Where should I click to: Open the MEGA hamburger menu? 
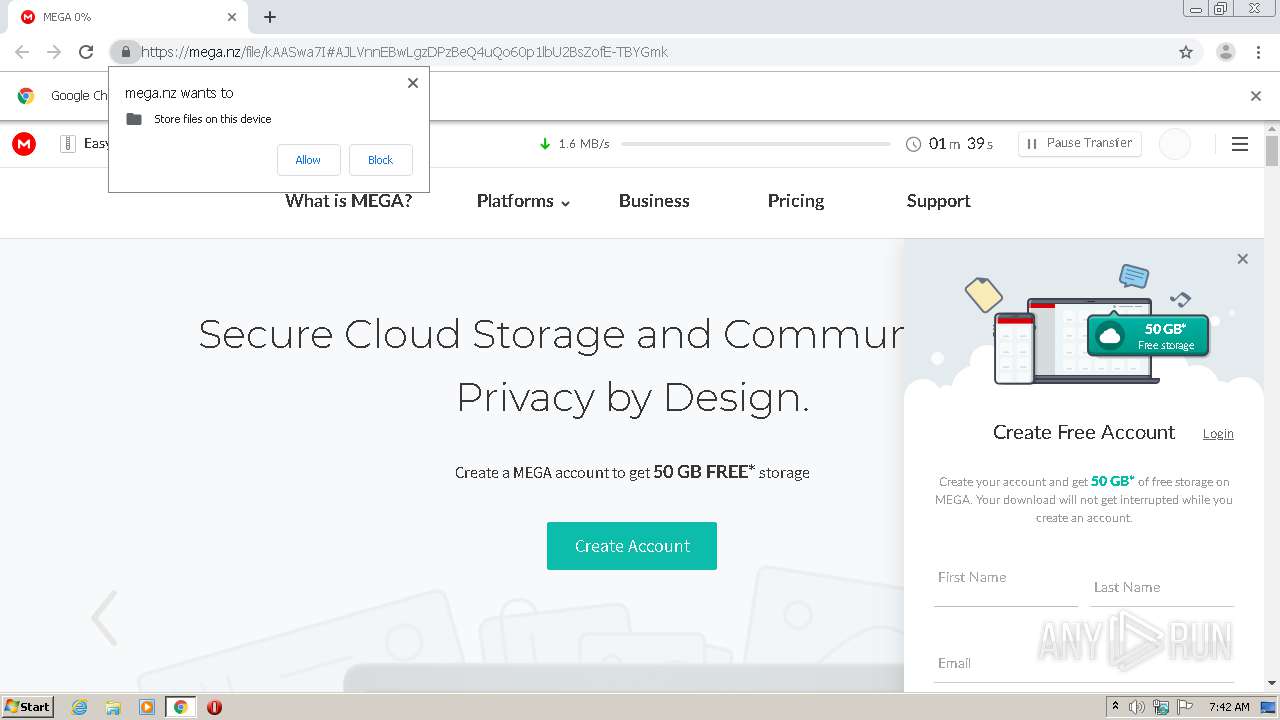(1240, 144)
